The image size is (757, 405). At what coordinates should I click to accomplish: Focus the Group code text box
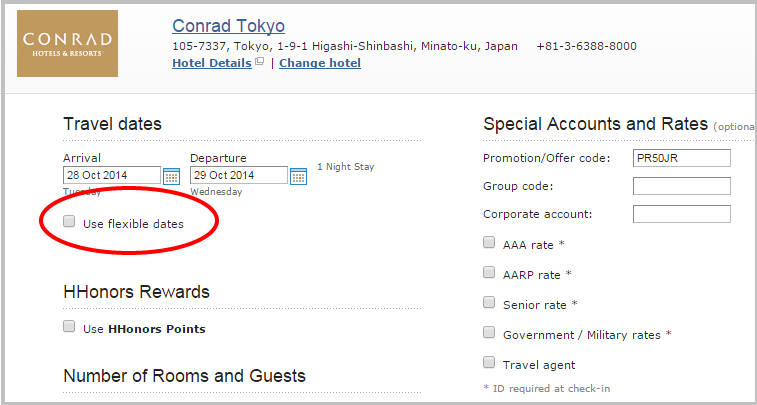pos(682,186)
